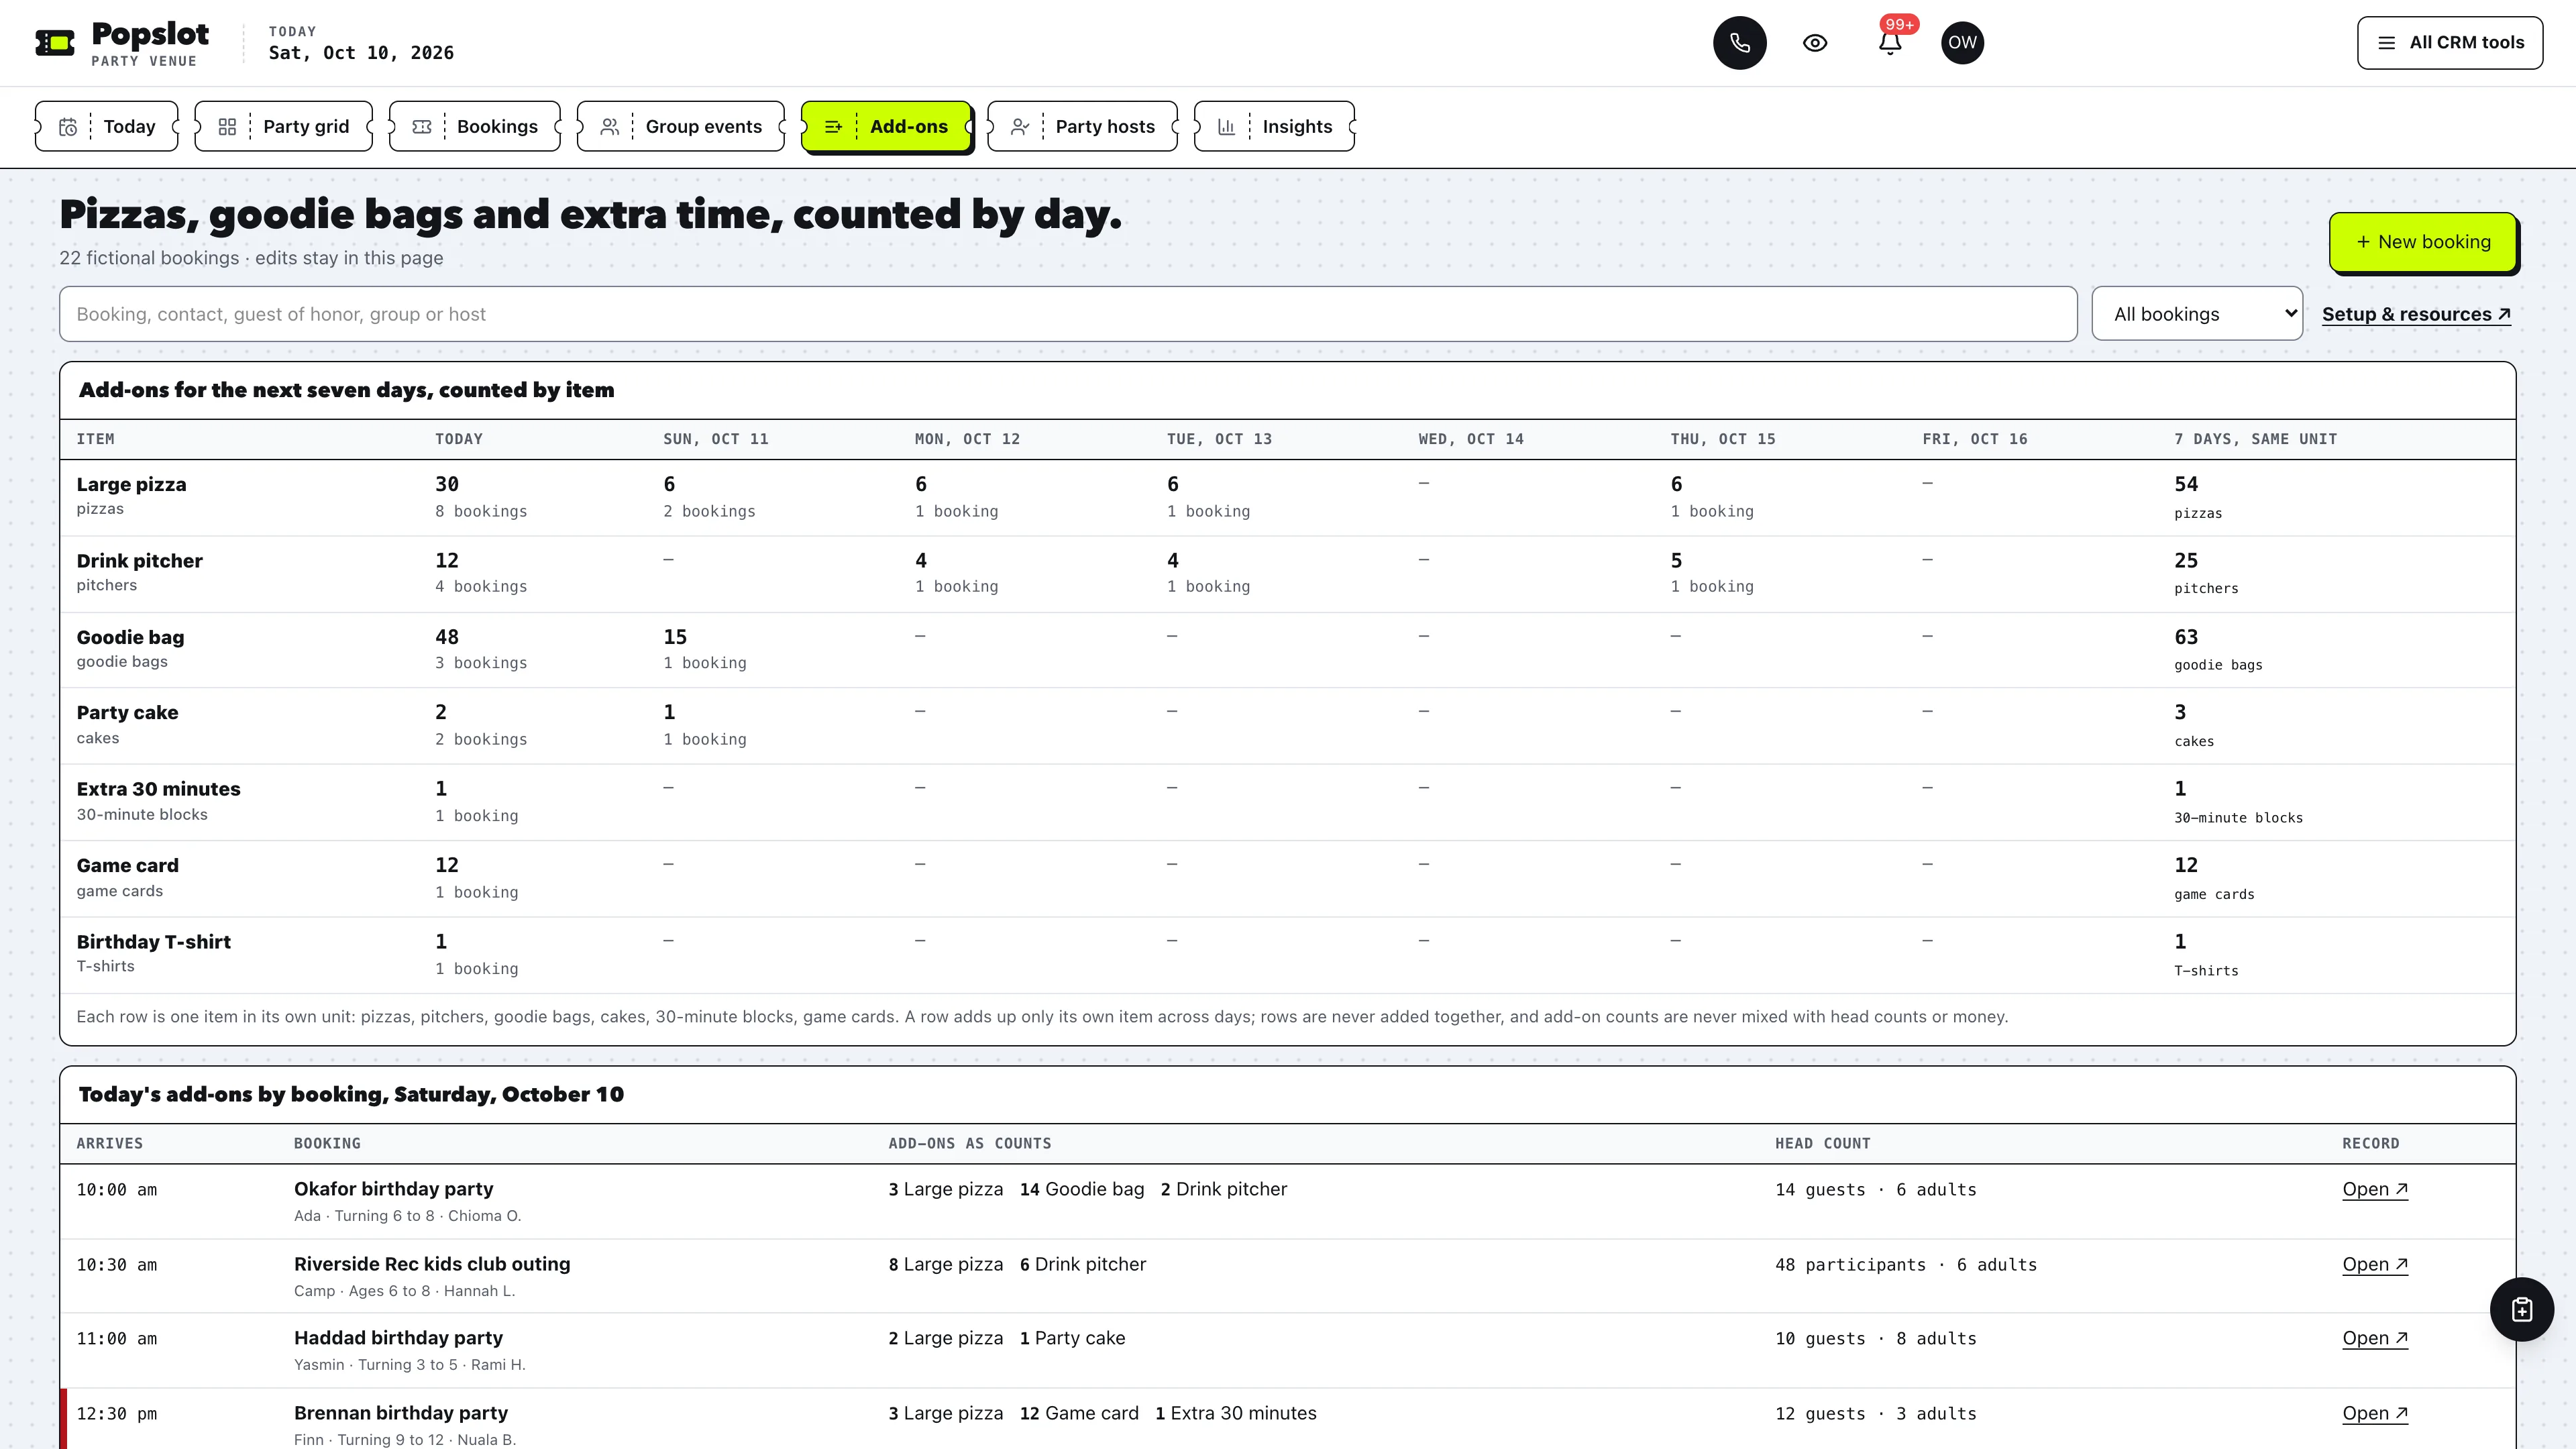The image size is (2576, 1449).
Task: Click today's date Sat, Oct 10, 2026
Action: pyautogui.click(x=361, y=53)
